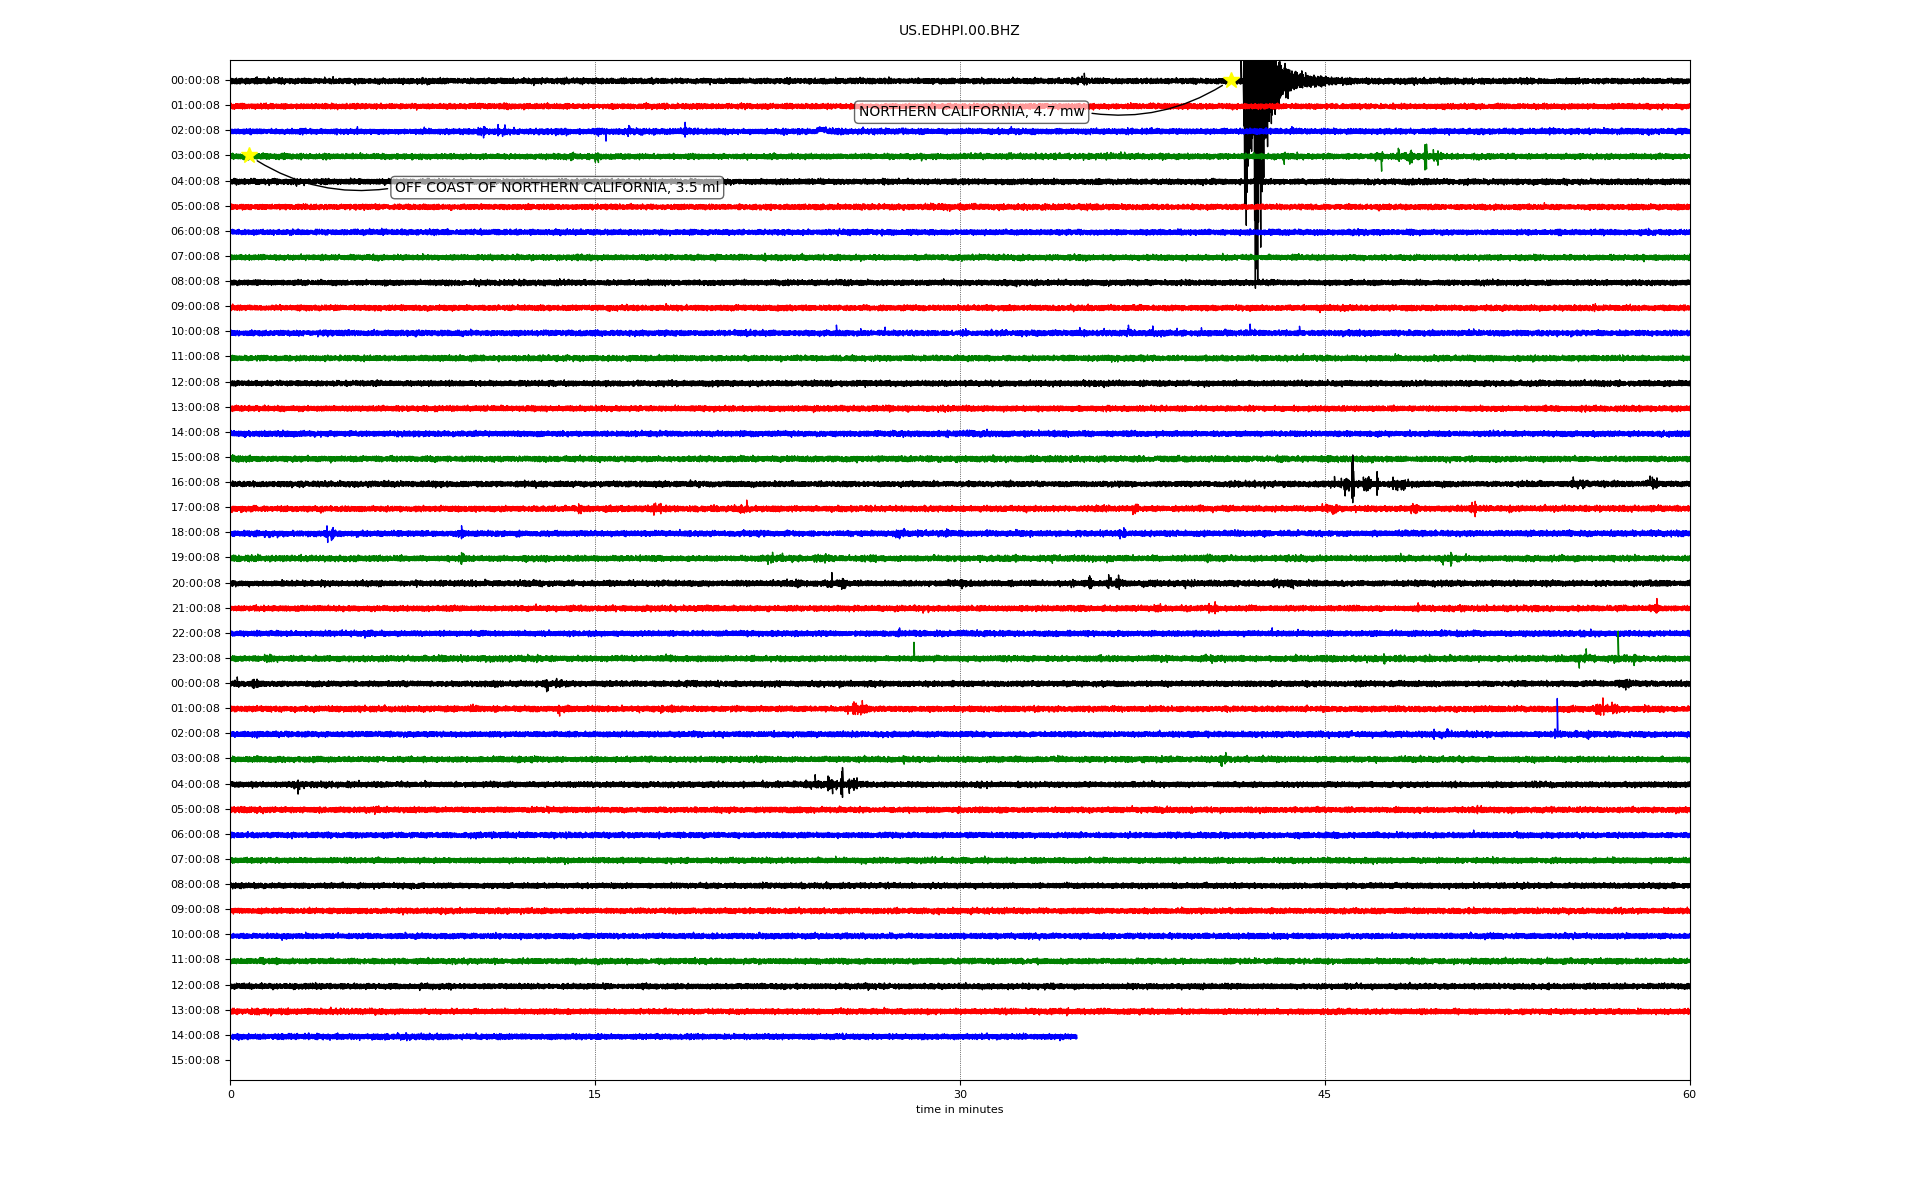Screen dimensions: 1920x1200
Task: Click the 30 tick on time axis
Action: click(x=960, y=1094)
